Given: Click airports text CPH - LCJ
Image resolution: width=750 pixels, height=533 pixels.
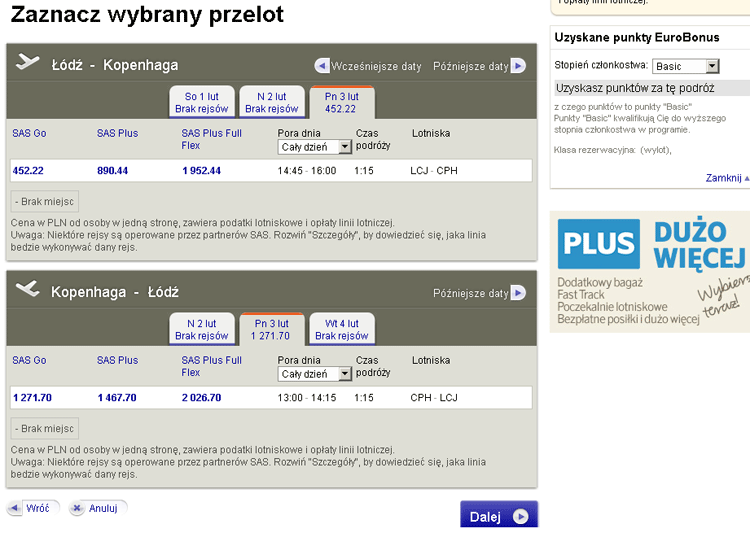Looking at the screenshot, I should [434, 398].
